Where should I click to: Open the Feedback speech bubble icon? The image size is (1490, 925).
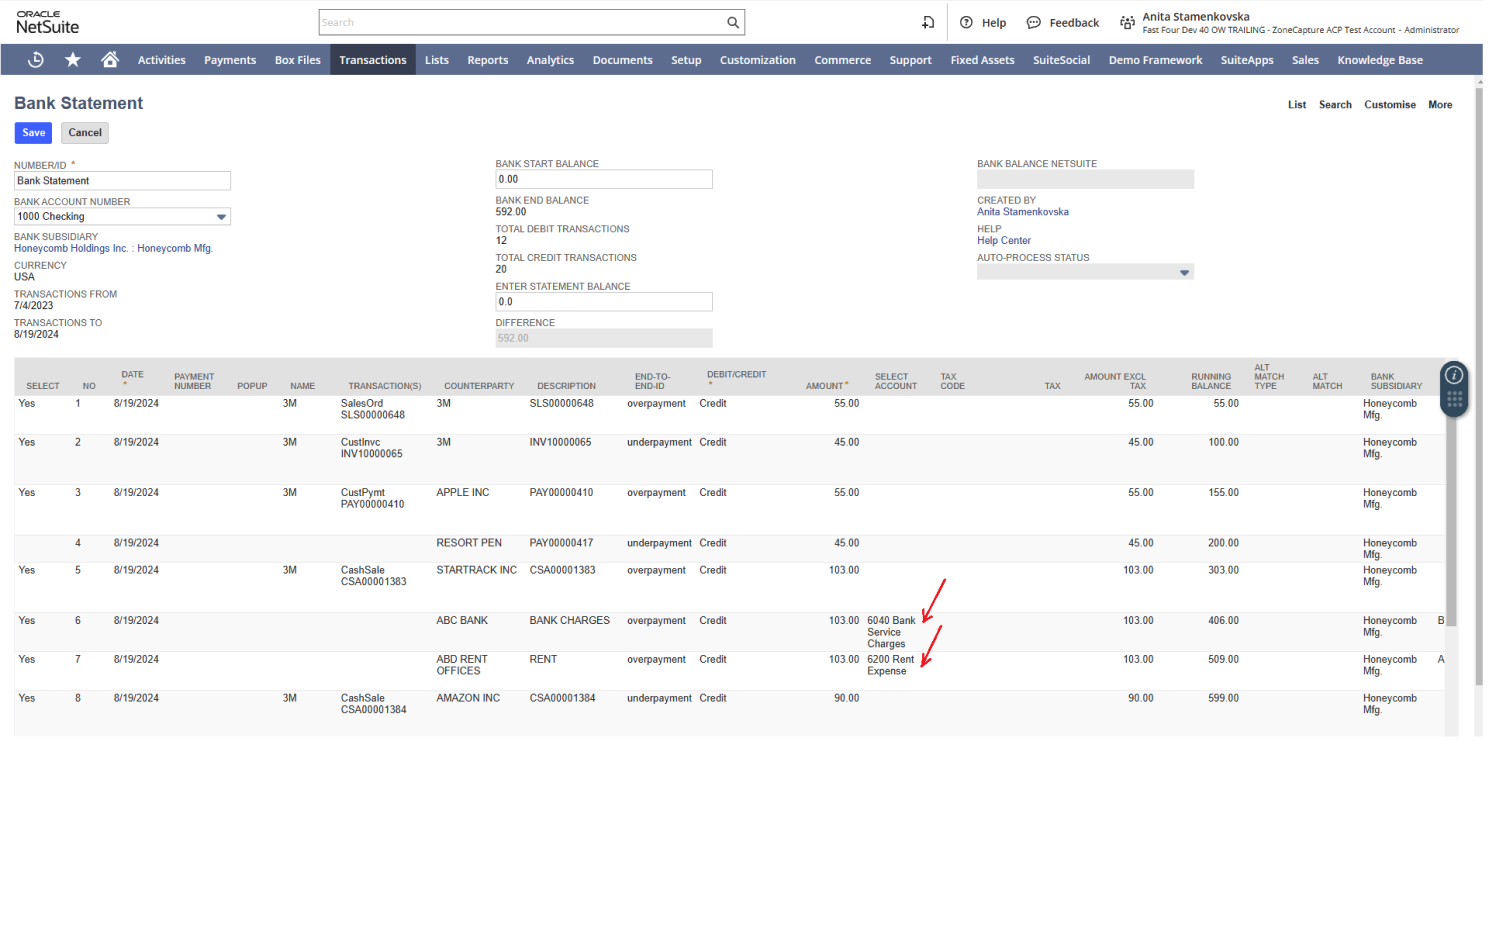click(1034, 23)
